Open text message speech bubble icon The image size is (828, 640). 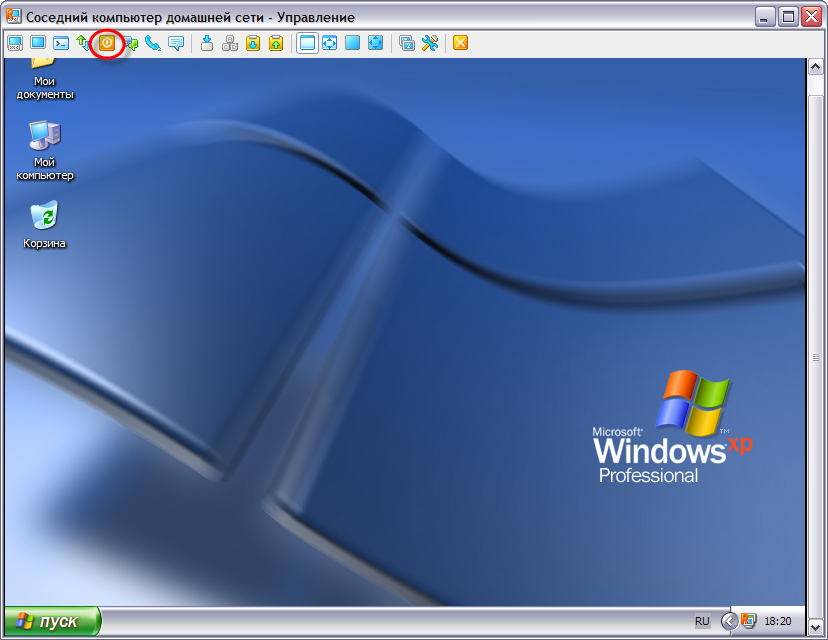pos(176,43)
